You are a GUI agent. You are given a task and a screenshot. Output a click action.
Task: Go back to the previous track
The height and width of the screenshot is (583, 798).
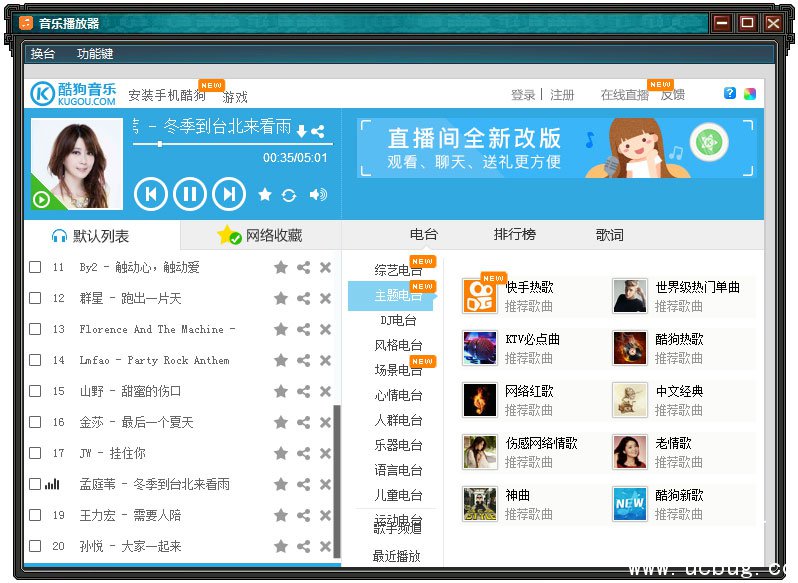(150, 194)
